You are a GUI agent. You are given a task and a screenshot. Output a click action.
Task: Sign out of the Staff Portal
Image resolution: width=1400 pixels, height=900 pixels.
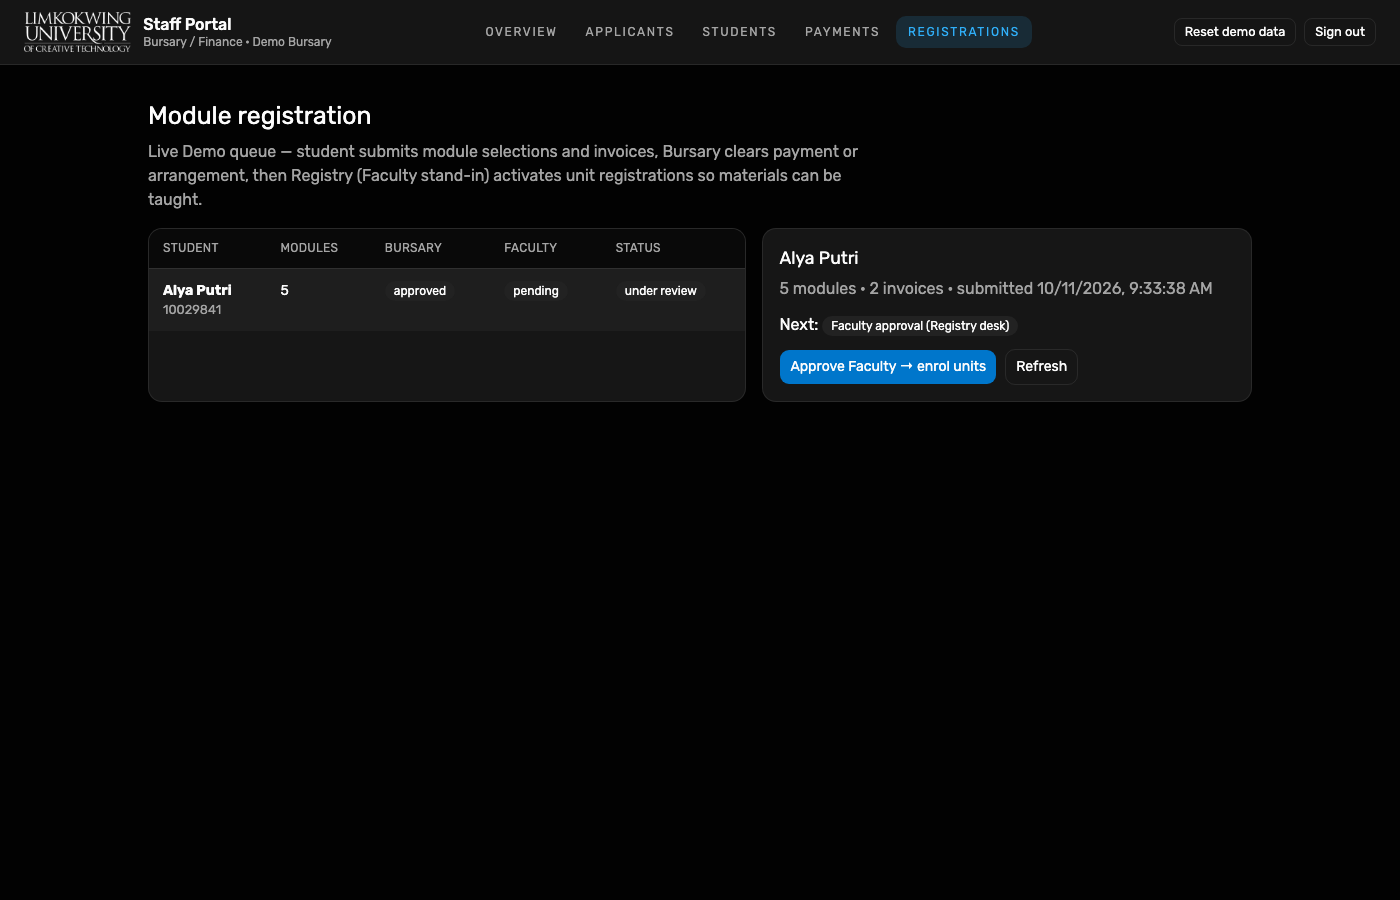click(x=1340, y=32)
